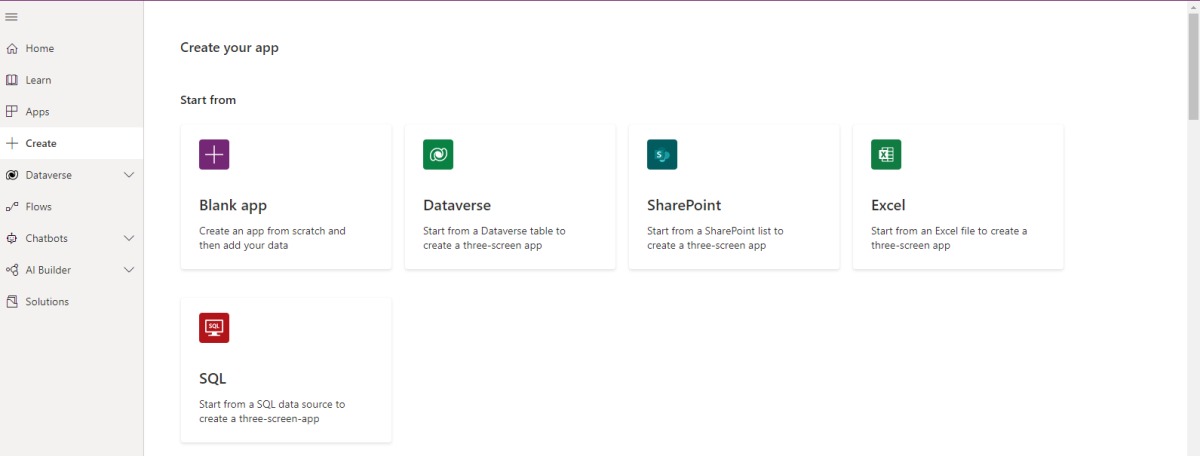Click the green Excel card icon
This screenshot has height=456, width=1200.
pyautogui.click(x=886, y=154)
